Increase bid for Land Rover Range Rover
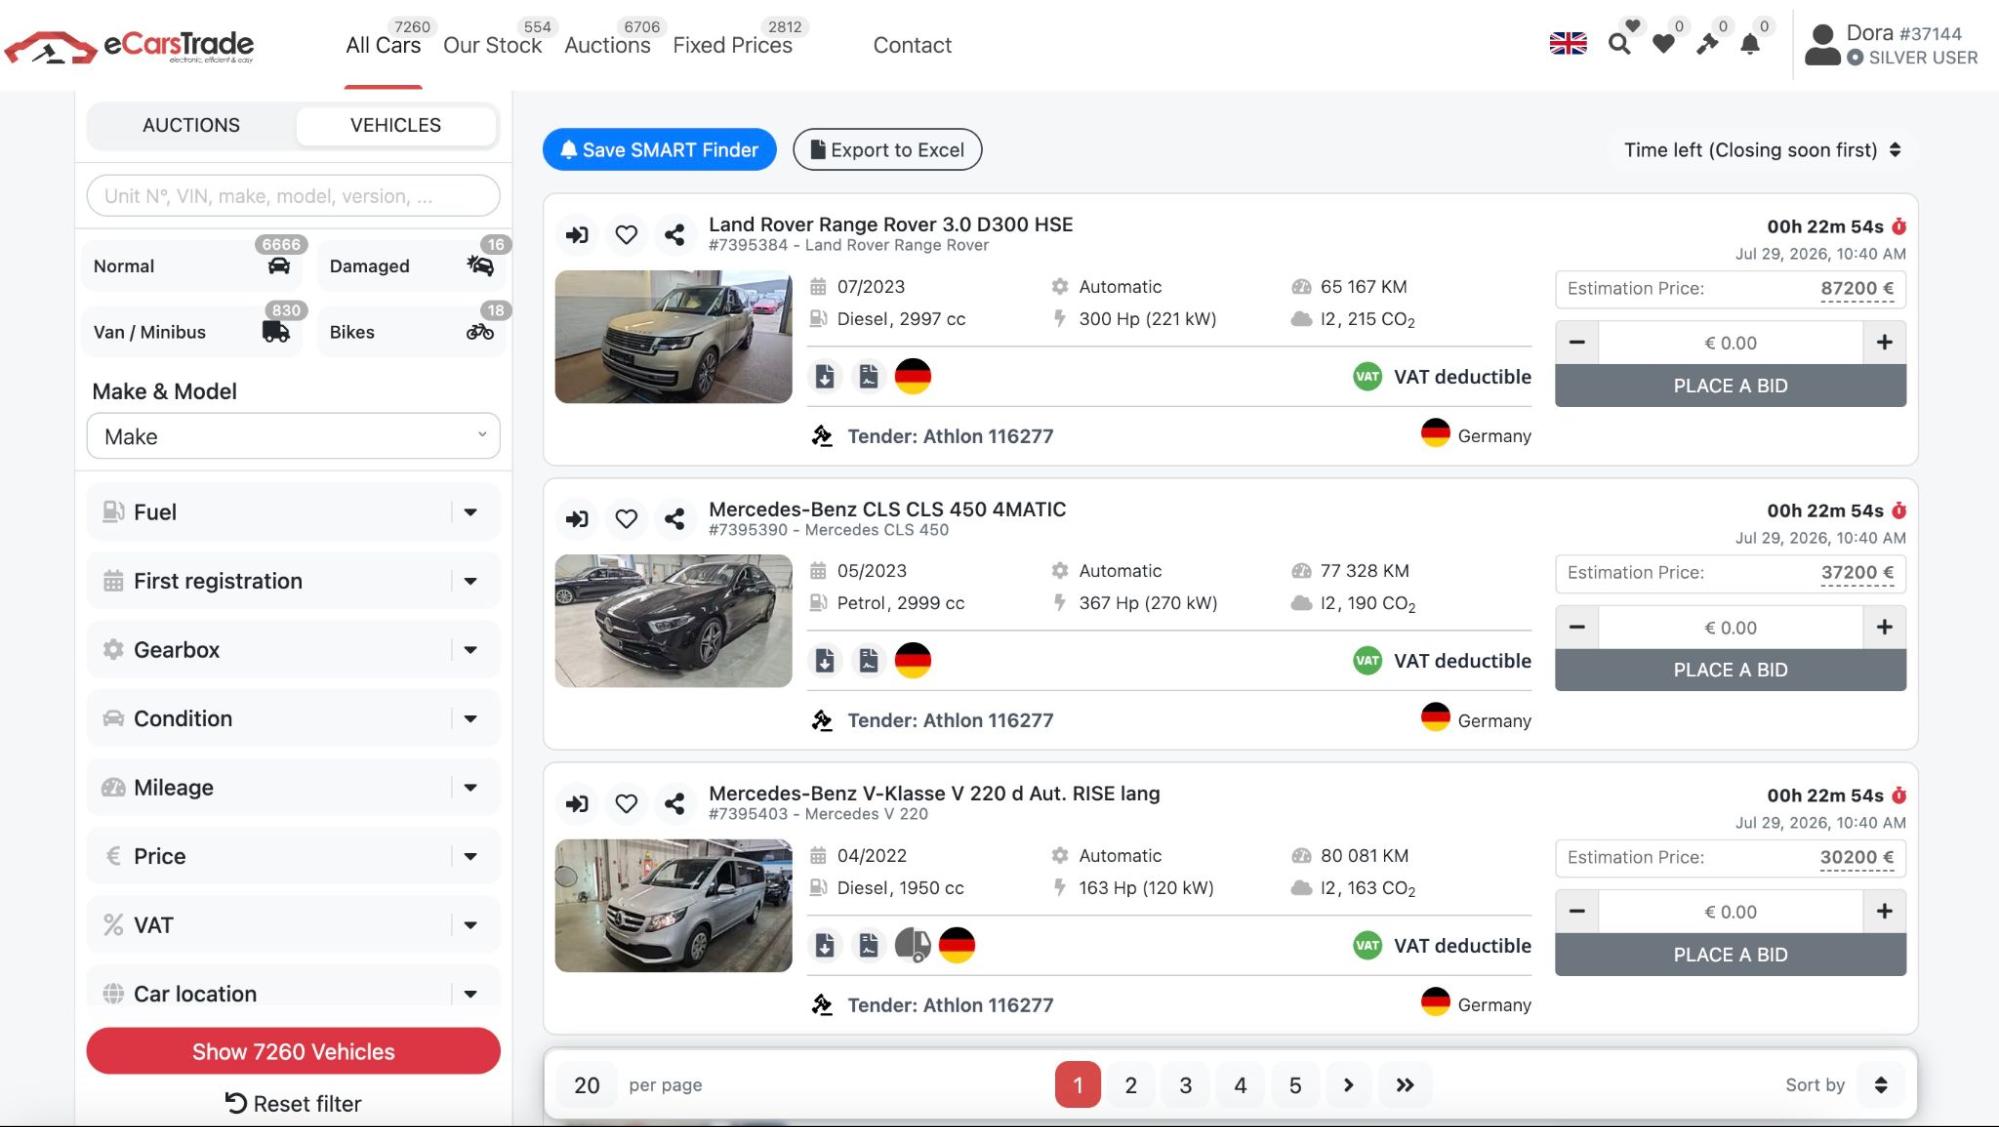 coord(1885,343)
